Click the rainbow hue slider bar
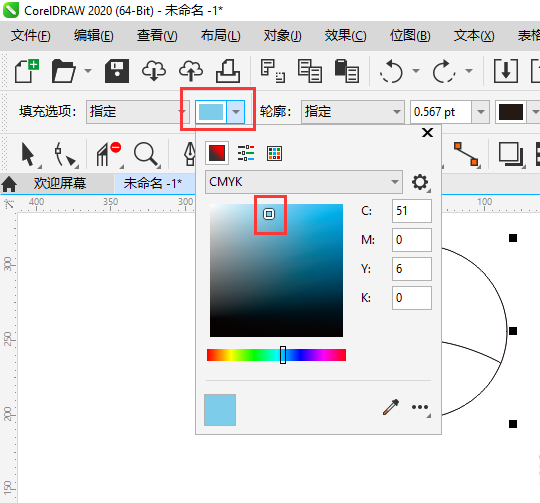 coord(276,355)
